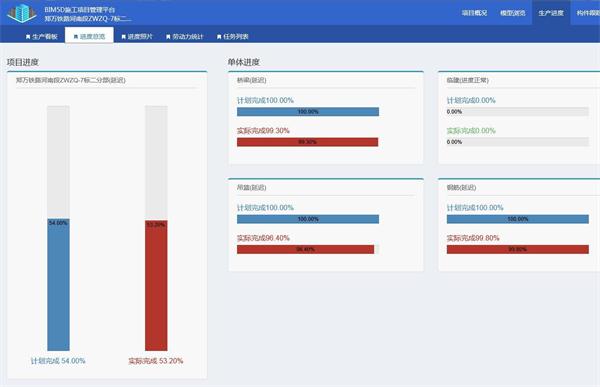The height and width of the screenshot is (387, 600).
Task: Click bookmark icon beside 进度照片 tab
Action: tap(124, 37)
